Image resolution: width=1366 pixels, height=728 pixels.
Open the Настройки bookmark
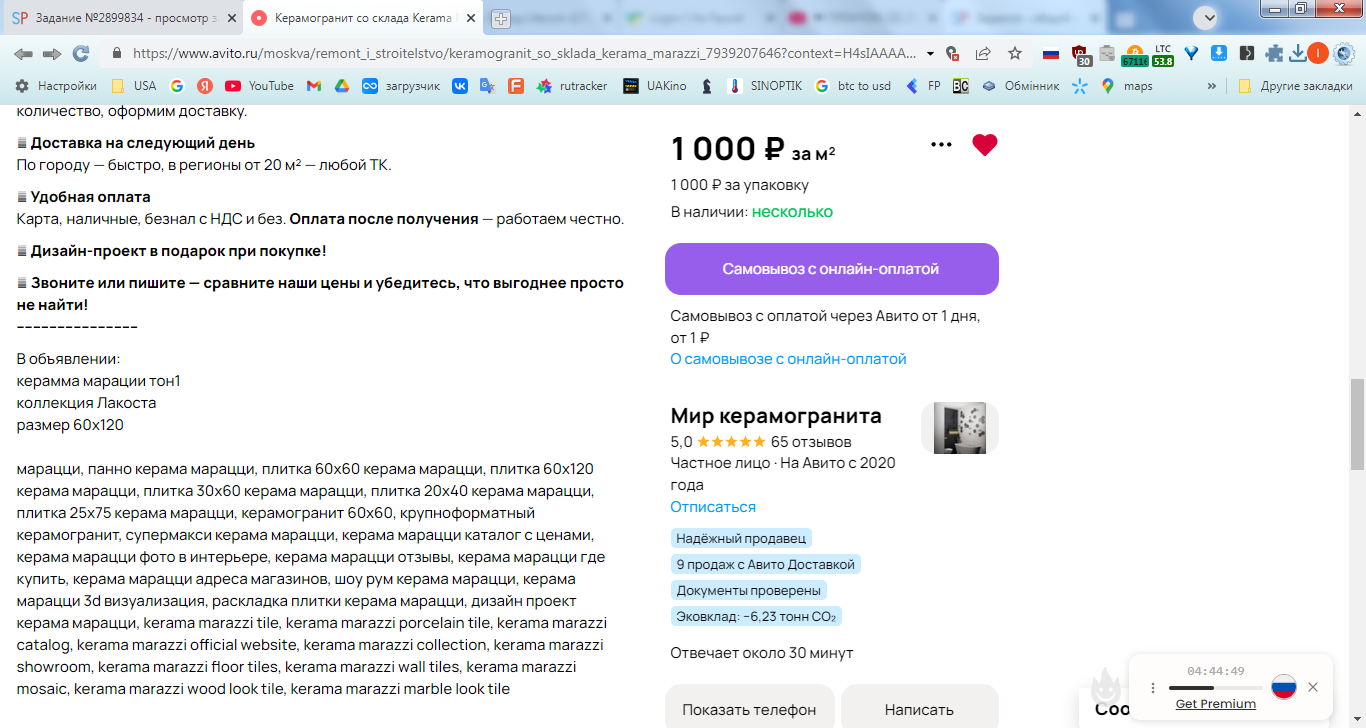point(56,86)
